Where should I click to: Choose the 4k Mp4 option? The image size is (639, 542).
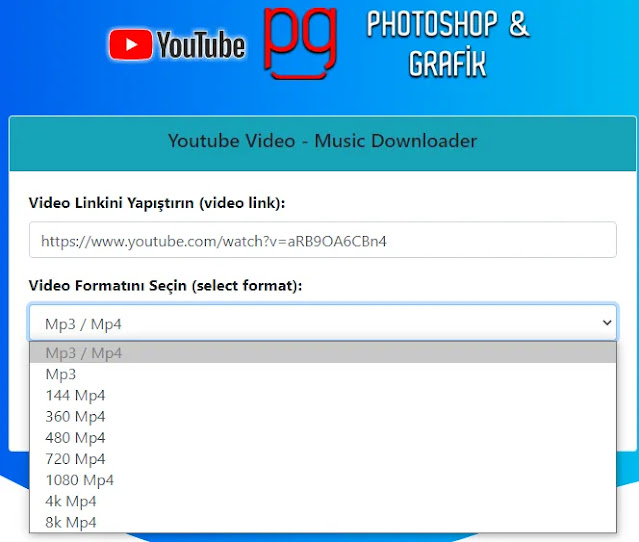click(x=323, y=501)
